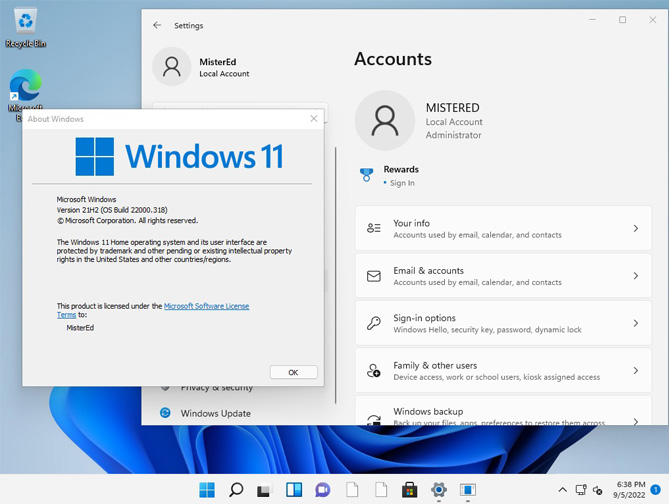Click the Windows backup sync icon
Viewport: 669px width, 504px height.
point(374,420)
